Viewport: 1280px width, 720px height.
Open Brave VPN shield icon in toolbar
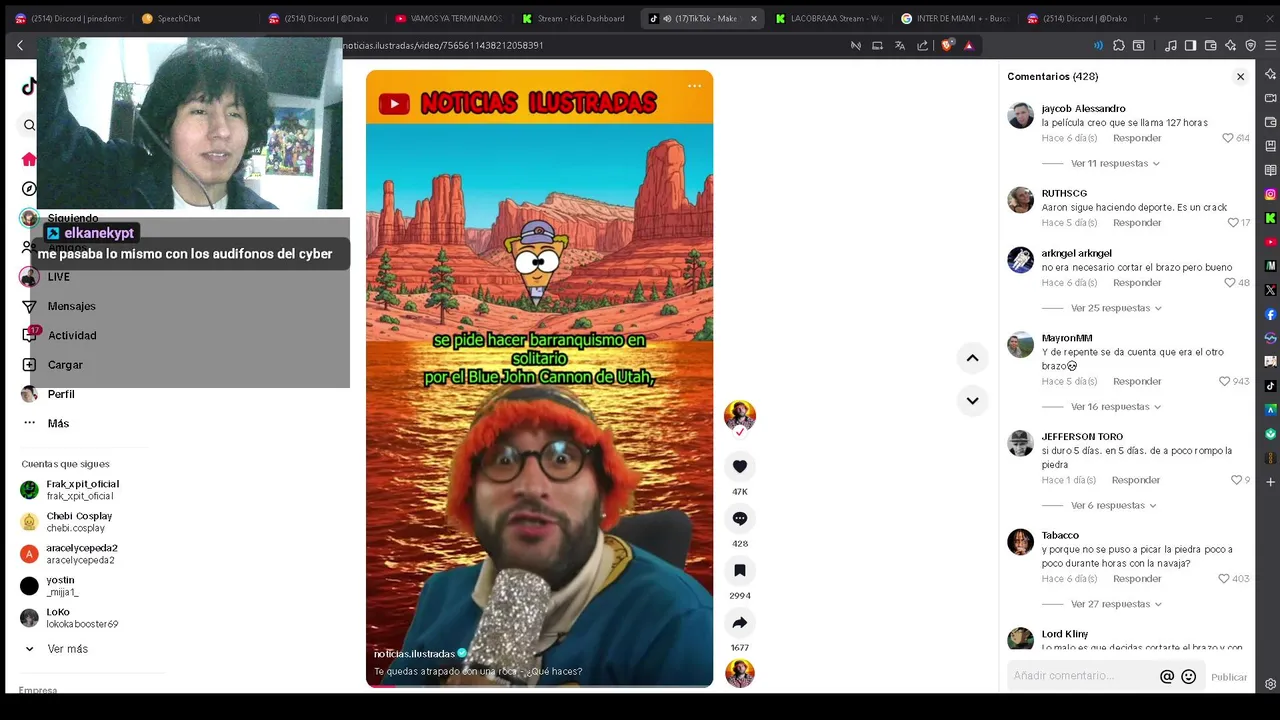pyautogui.click(x=1250, y=45)
